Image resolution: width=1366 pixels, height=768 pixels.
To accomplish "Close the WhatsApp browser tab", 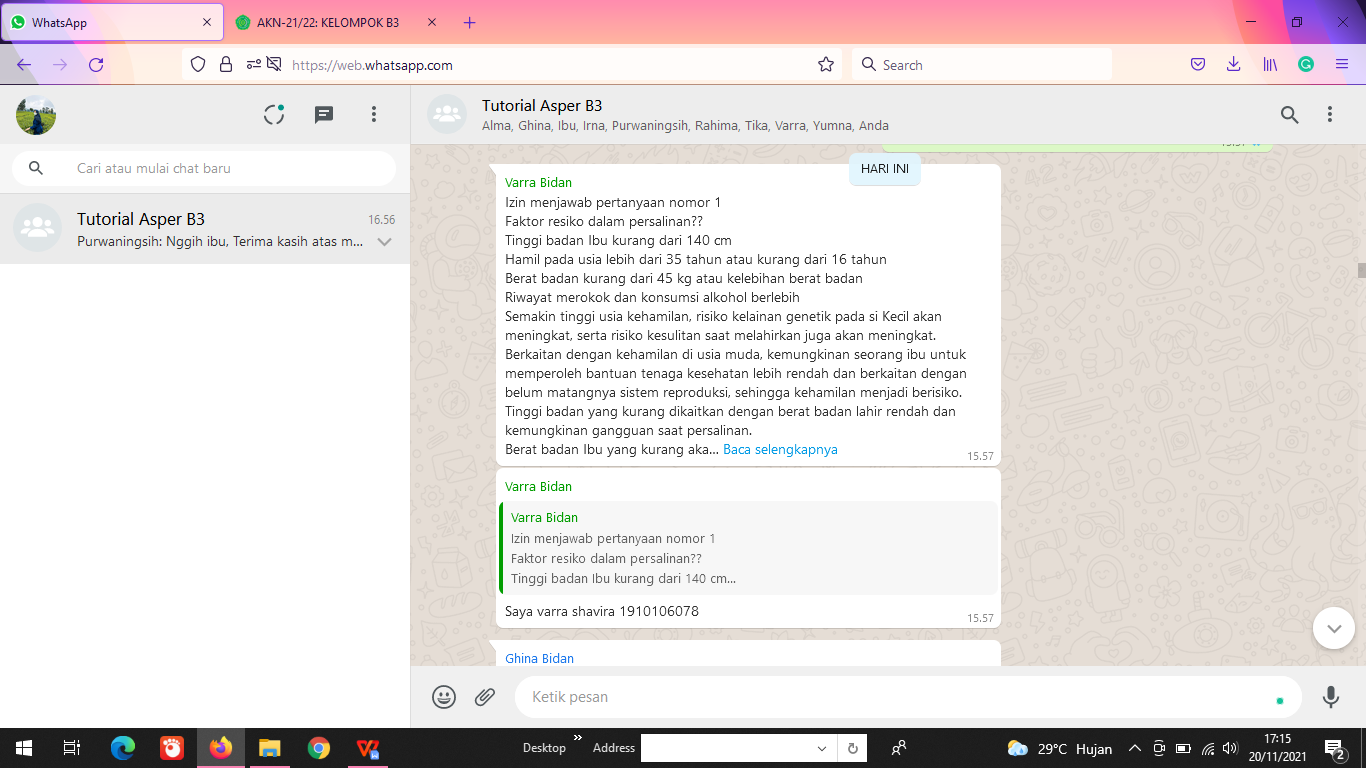I will 207,22.
